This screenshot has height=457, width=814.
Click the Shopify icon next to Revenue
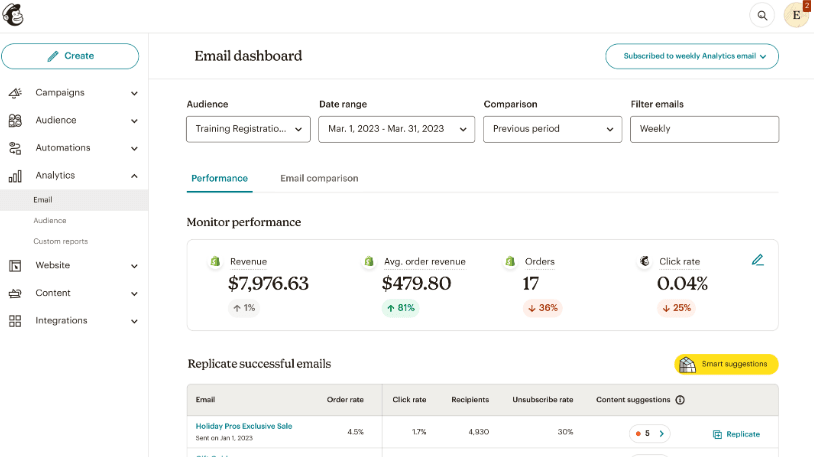tap(215, 261)
